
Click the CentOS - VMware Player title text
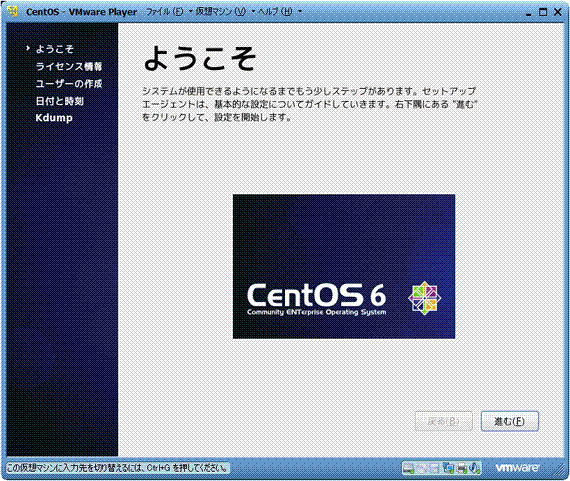coord(81,12)
